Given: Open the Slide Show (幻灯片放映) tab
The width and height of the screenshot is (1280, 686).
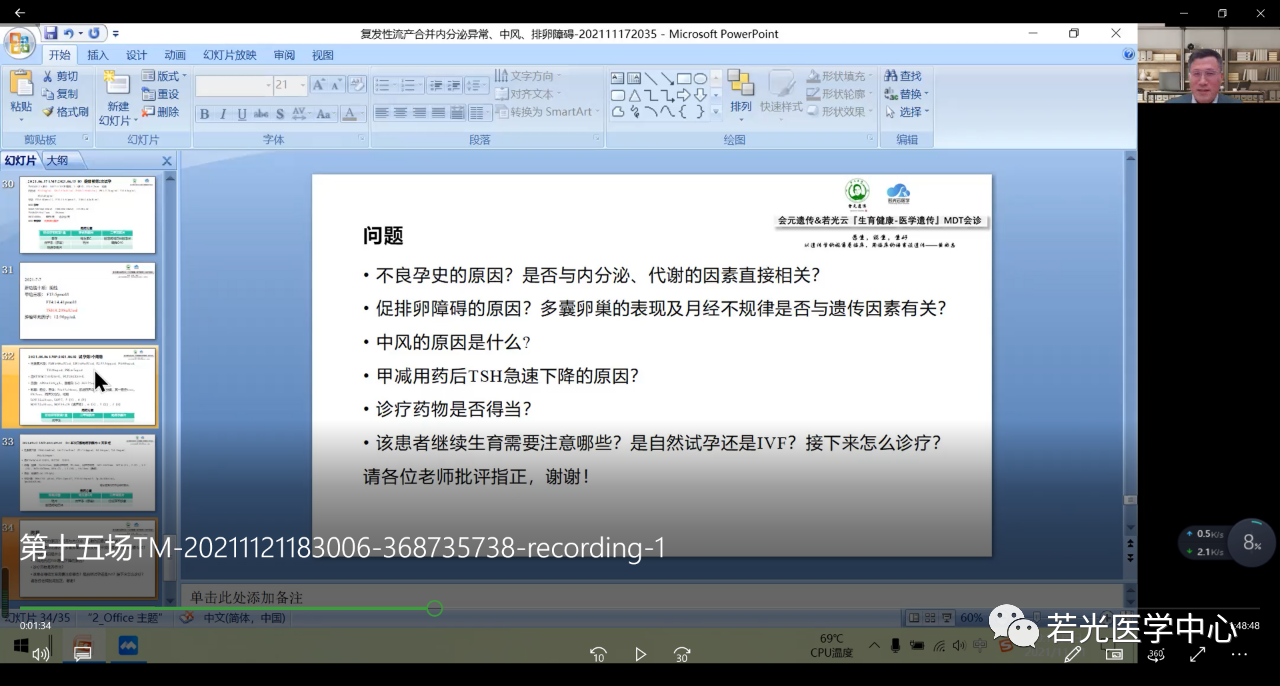Looking at the screenshot, I should point(230,55).
